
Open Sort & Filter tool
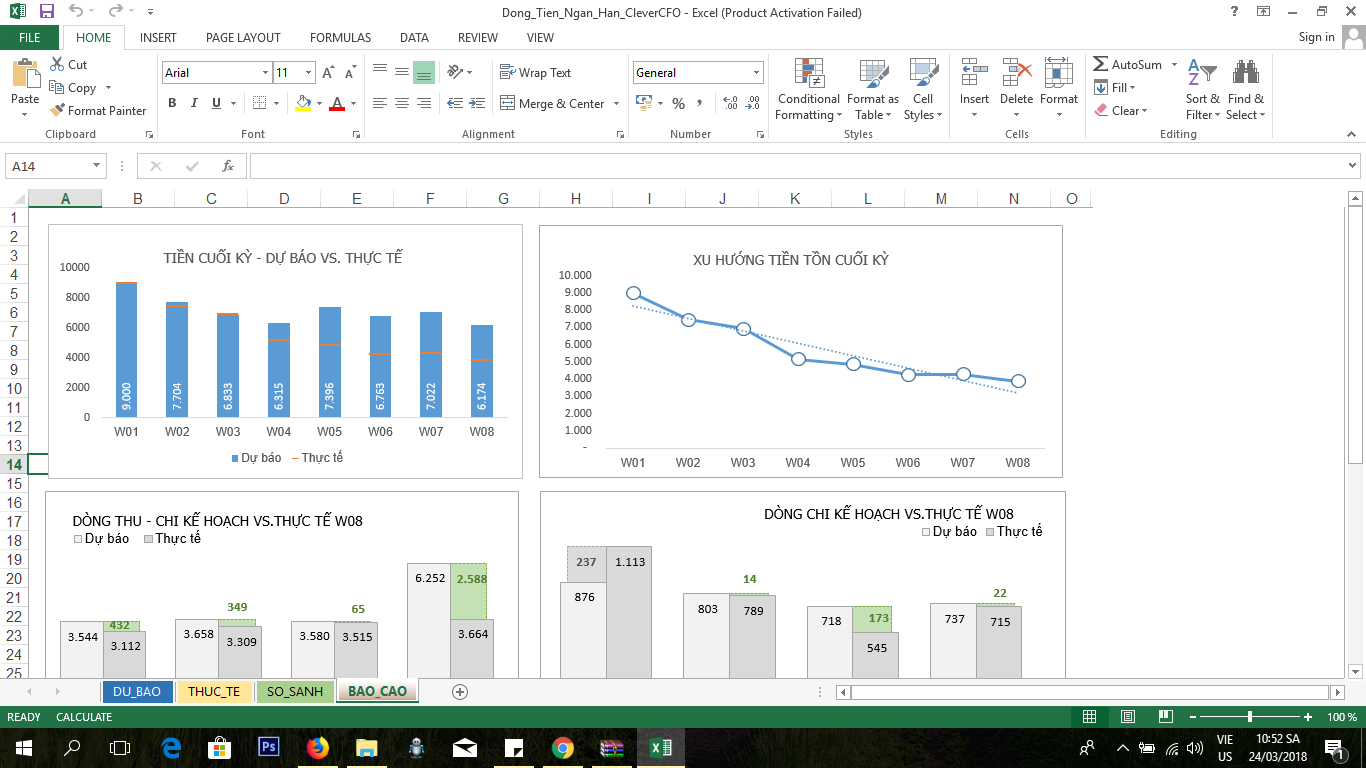(x=1202, y=90)
